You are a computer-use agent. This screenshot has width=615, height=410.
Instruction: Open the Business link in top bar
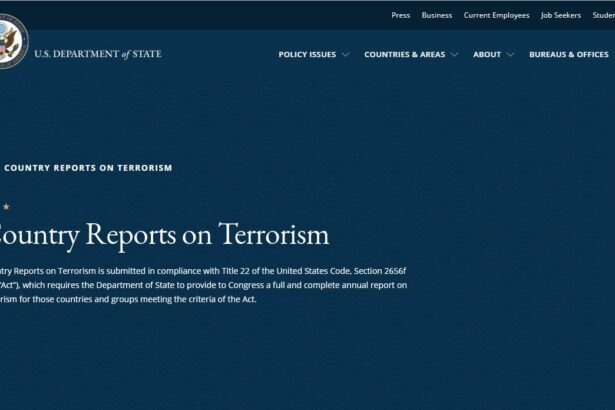[437, 15]
